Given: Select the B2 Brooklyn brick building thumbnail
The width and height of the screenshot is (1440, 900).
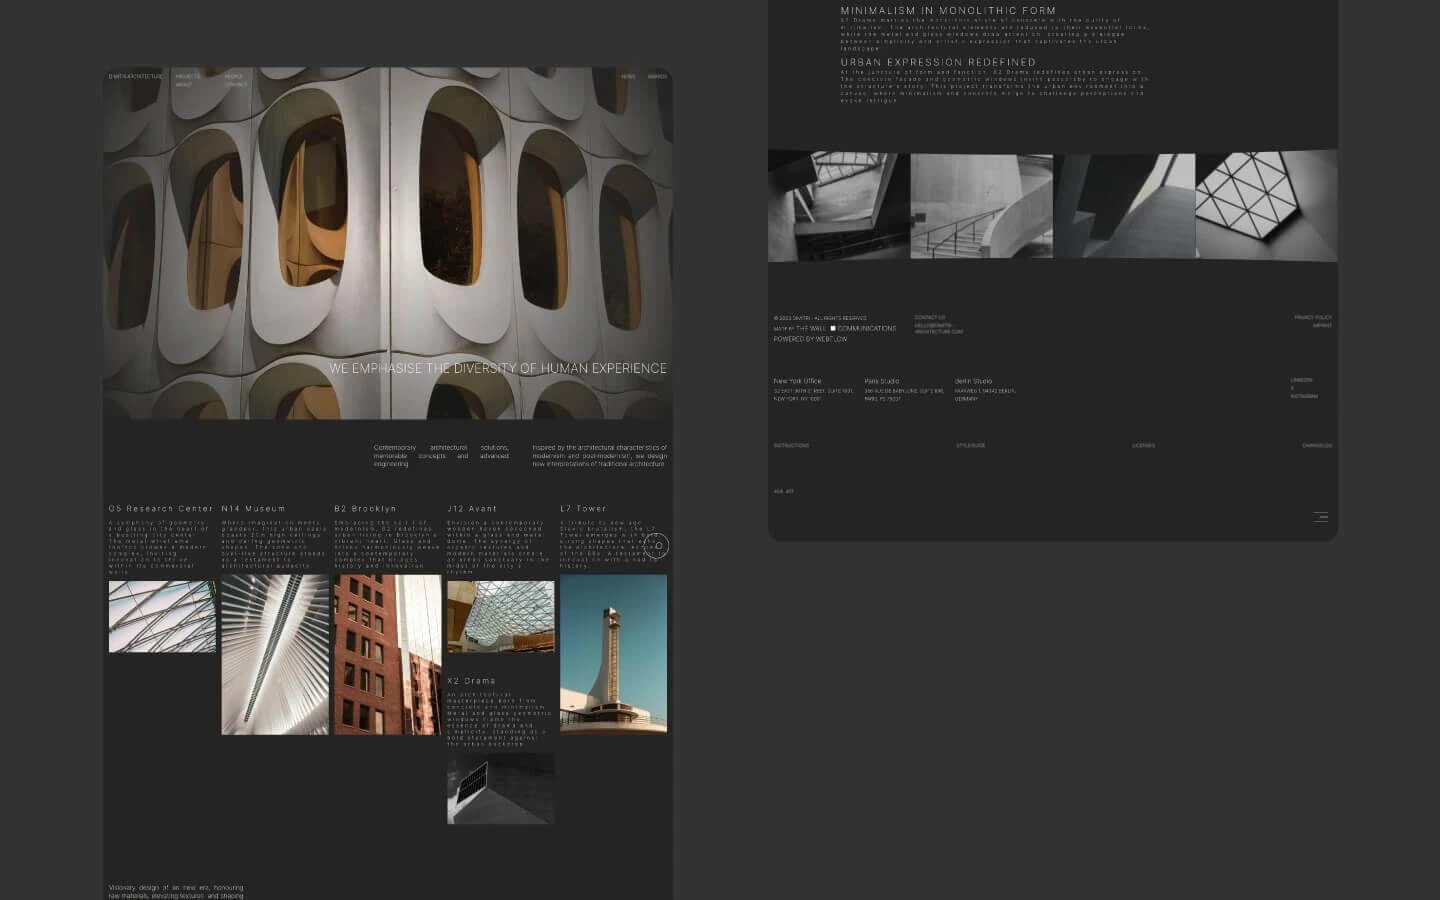Looking at the screenshot, I should (x=388, y=654).
